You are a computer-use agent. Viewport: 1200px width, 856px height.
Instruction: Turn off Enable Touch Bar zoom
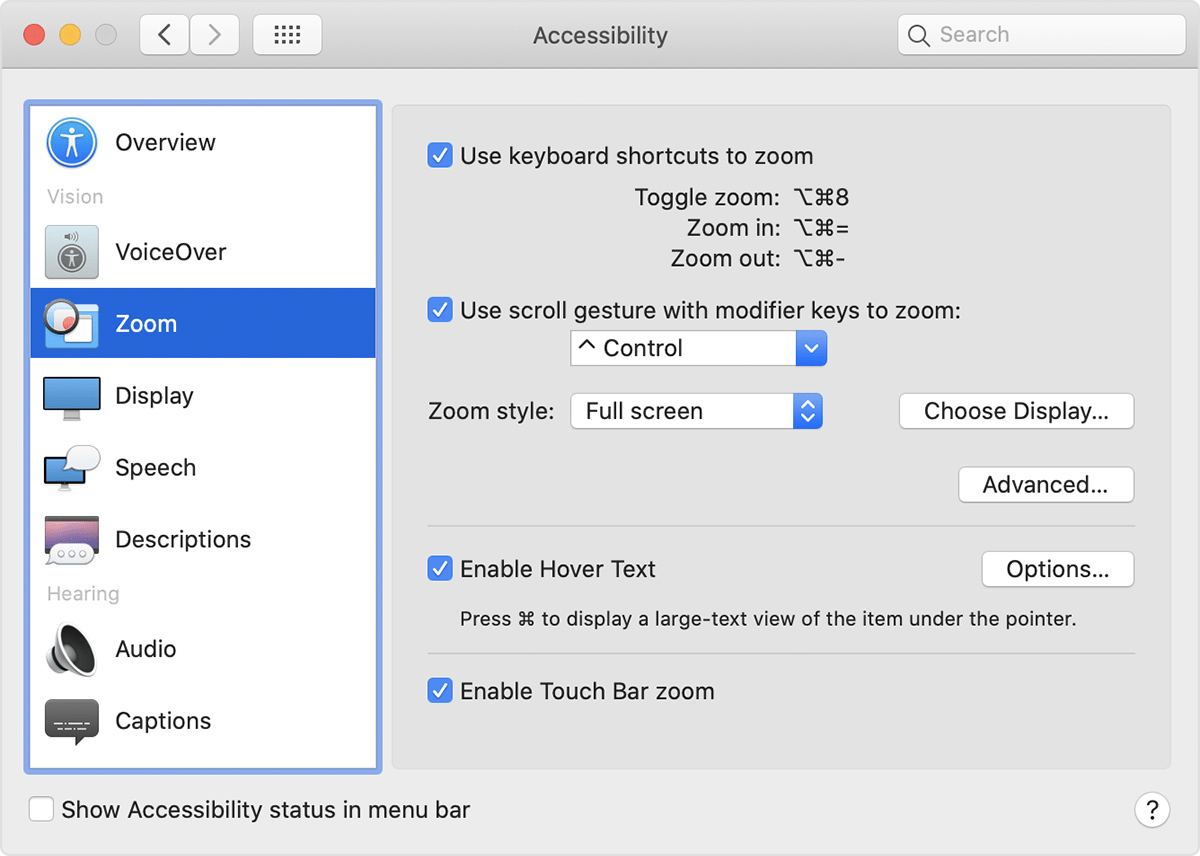(x=440, y=691)
